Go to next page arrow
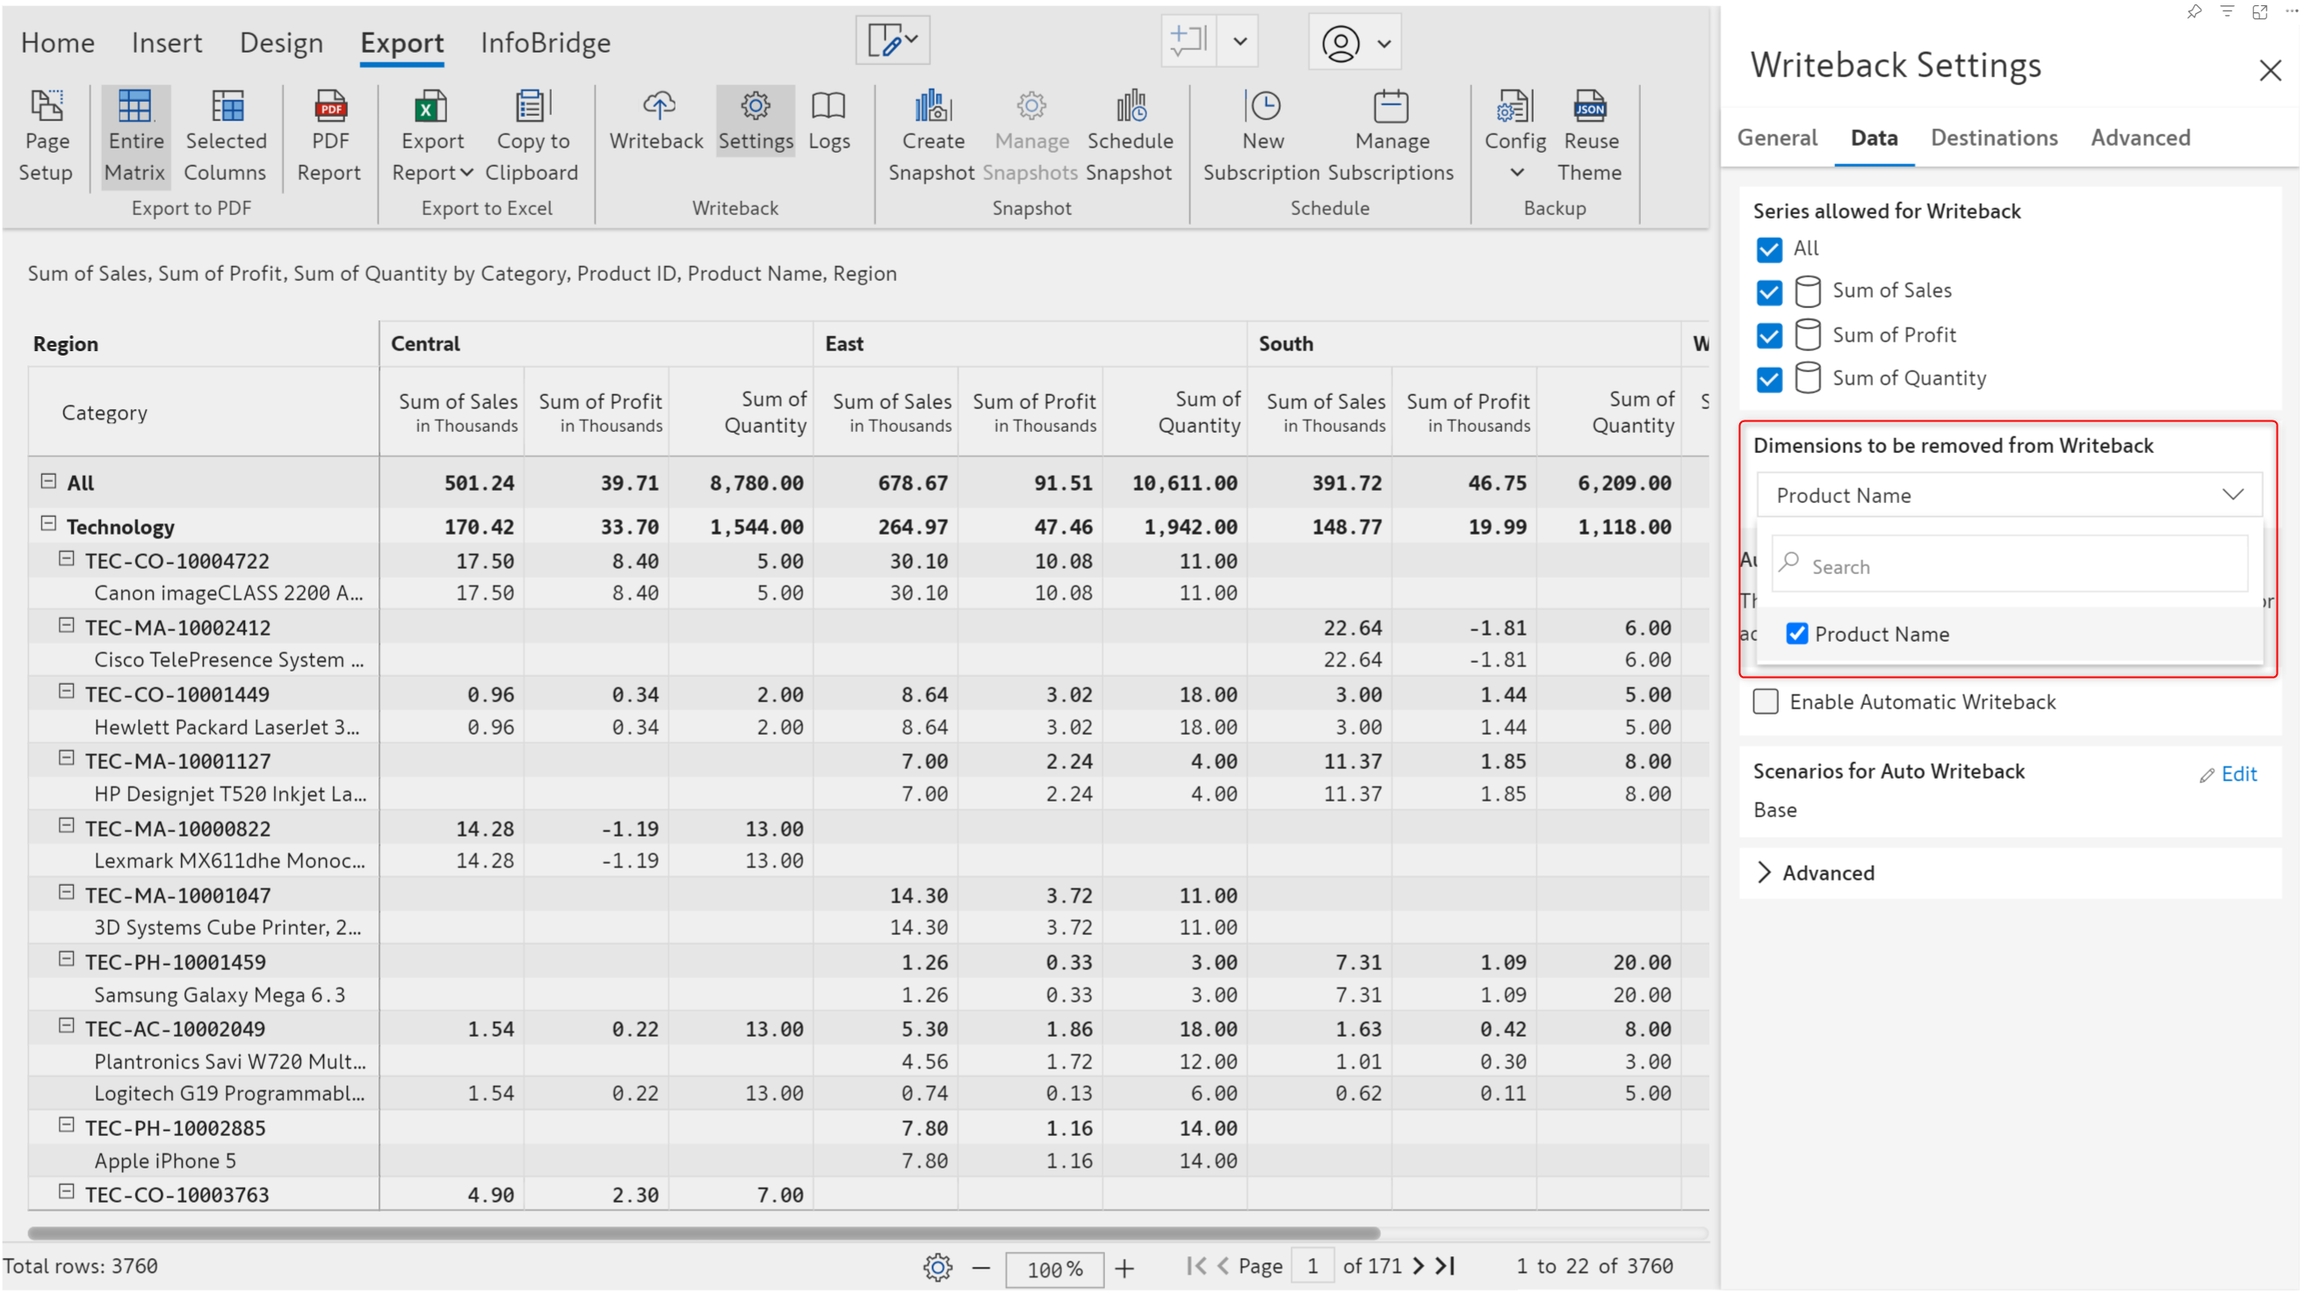Image resolution: width=2304 pixels, height=1294 pixels. tap(1418, 1267)
